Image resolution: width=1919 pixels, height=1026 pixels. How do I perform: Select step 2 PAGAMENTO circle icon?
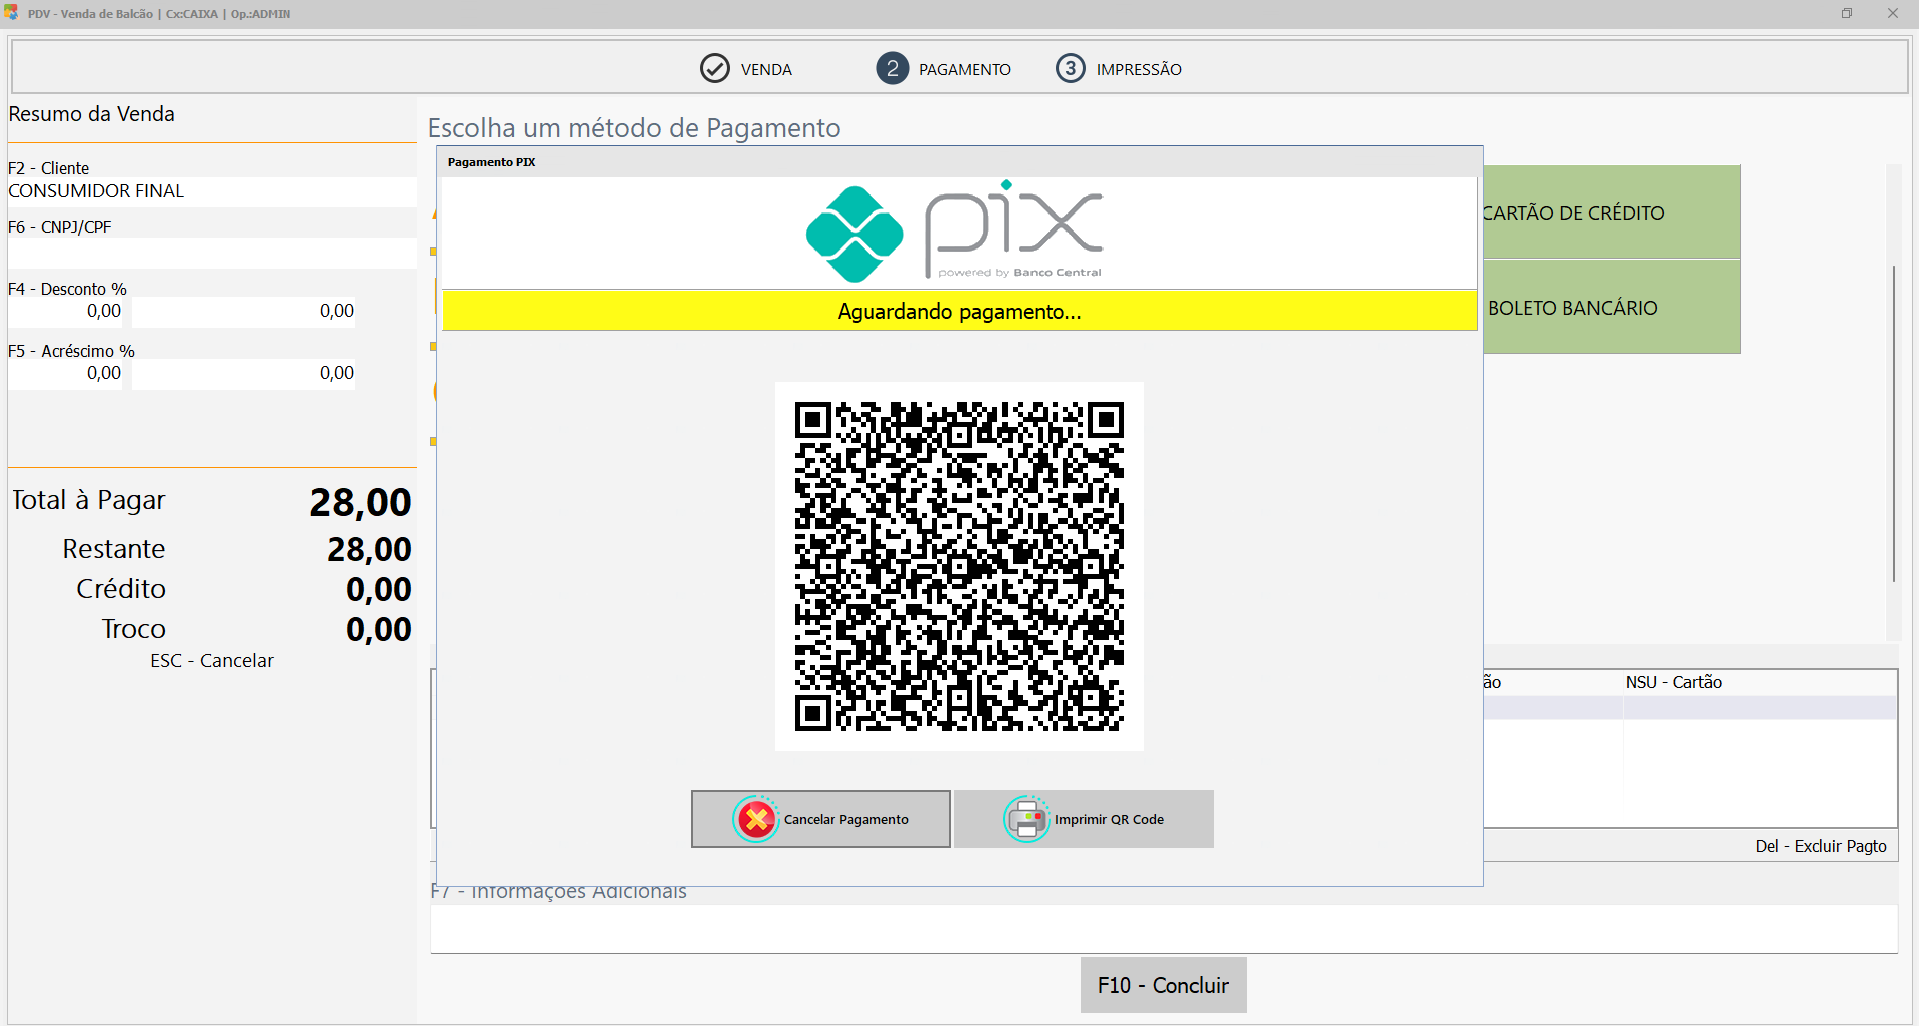point(892,68)
